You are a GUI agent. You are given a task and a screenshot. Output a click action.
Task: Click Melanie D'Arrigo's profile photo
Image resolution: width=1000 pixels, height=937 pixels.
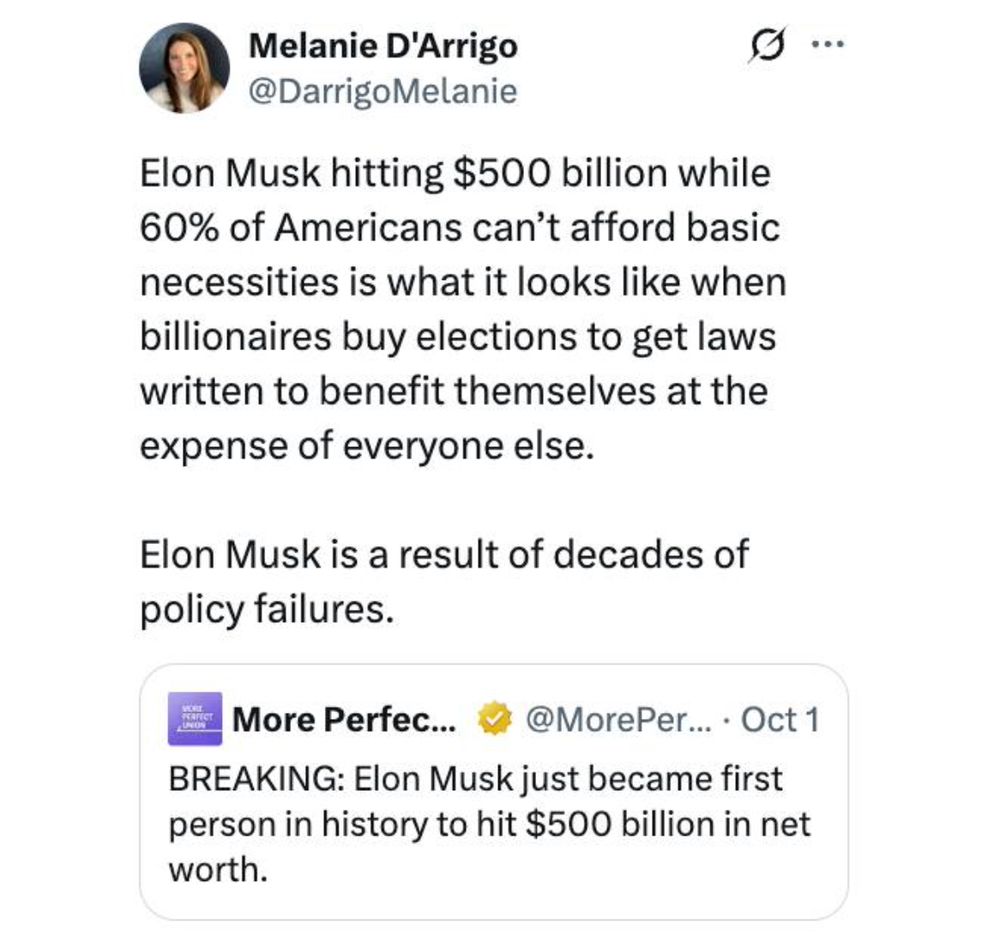tap(184, 68)
